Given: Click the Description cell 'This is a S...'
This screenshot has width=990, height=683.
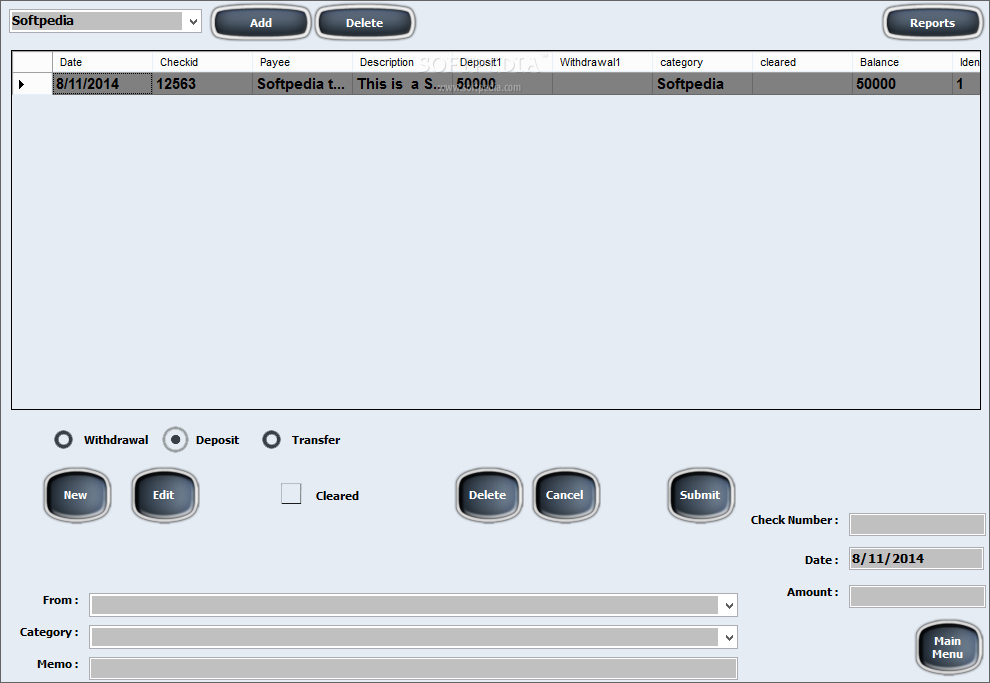Looking at the screenshot, I should [x=402, y=84].
